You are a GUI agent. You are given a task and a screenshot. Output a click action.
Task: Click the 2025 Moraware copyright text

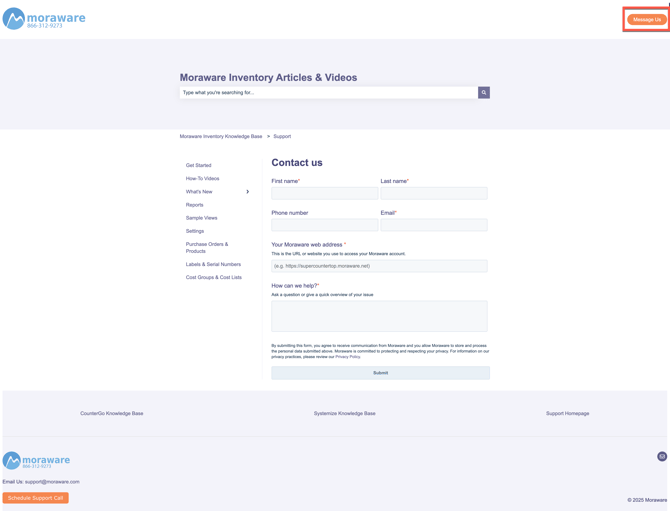tap(647, 499)
